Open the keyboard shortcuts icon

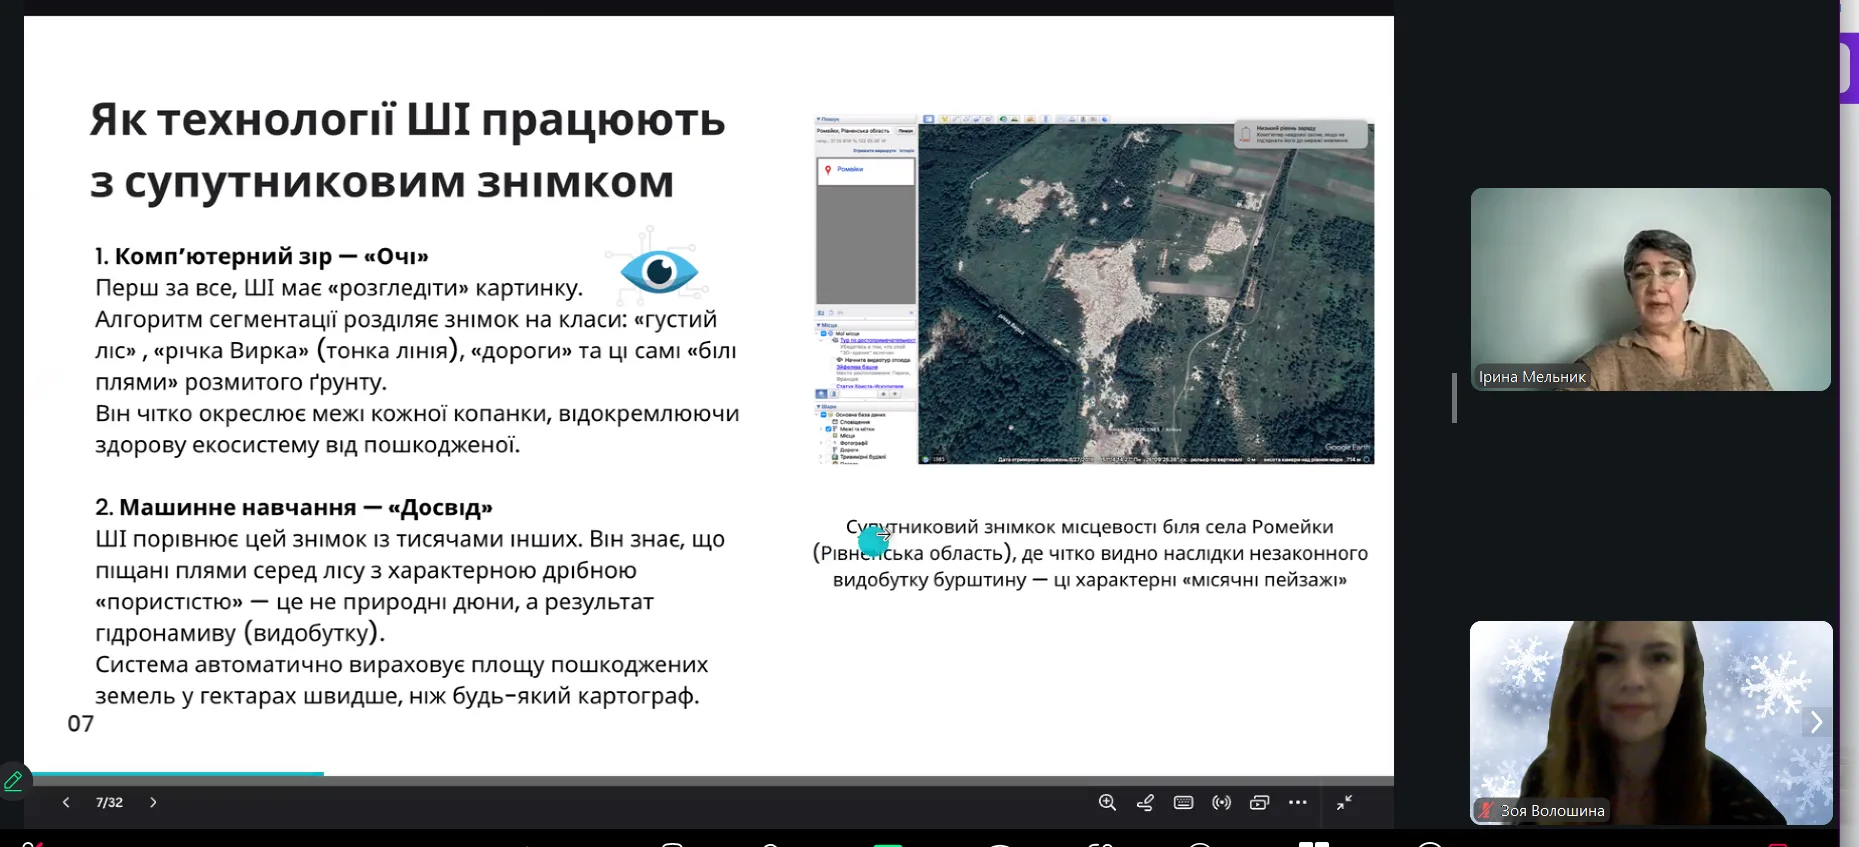(1183, 802)
